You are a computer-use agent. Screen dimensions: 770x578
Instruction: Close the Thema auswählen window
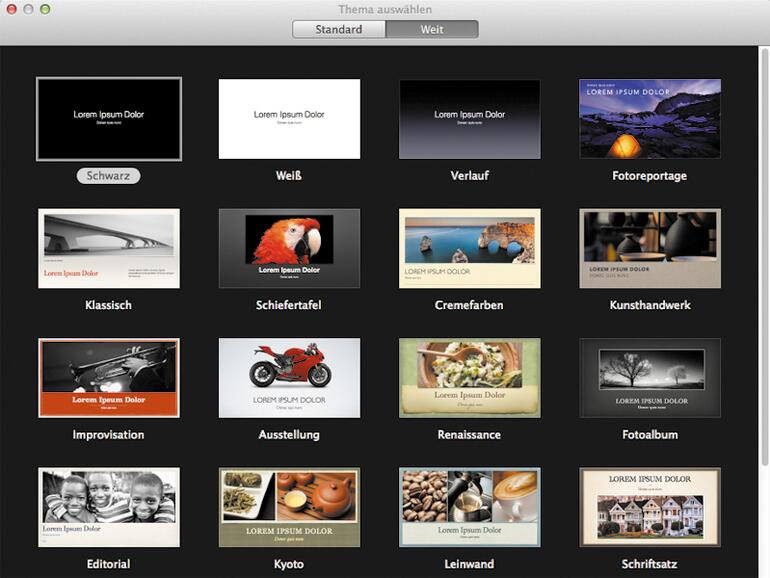point(12,9)
